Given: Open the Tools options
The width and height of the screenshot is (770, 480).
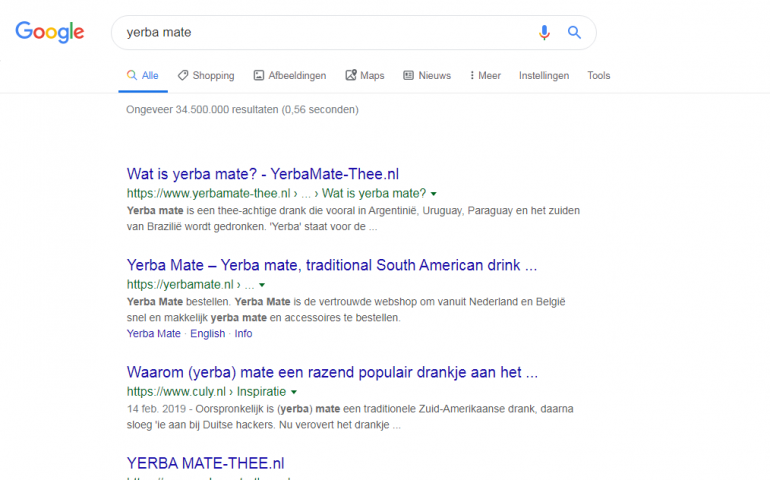Looking at the screenshot, I should (x=599, y=76).
